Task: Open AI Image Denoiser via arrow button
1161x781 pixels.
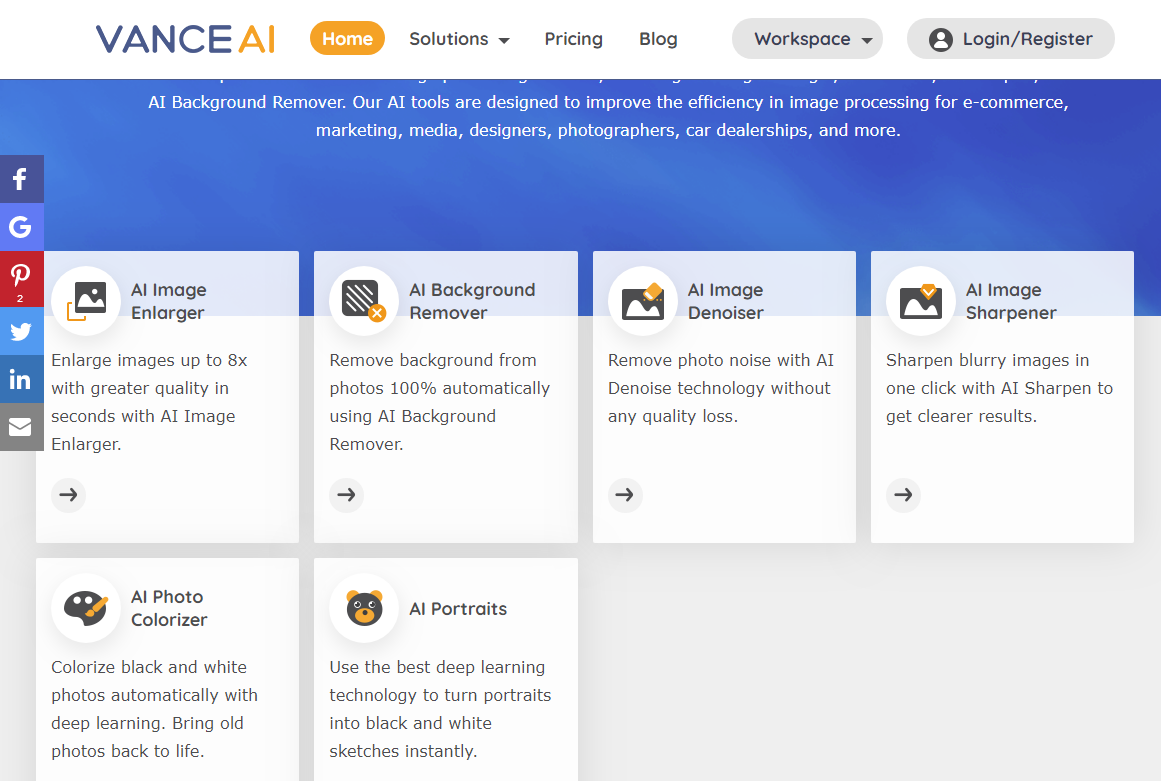Action: click(625, 495)
